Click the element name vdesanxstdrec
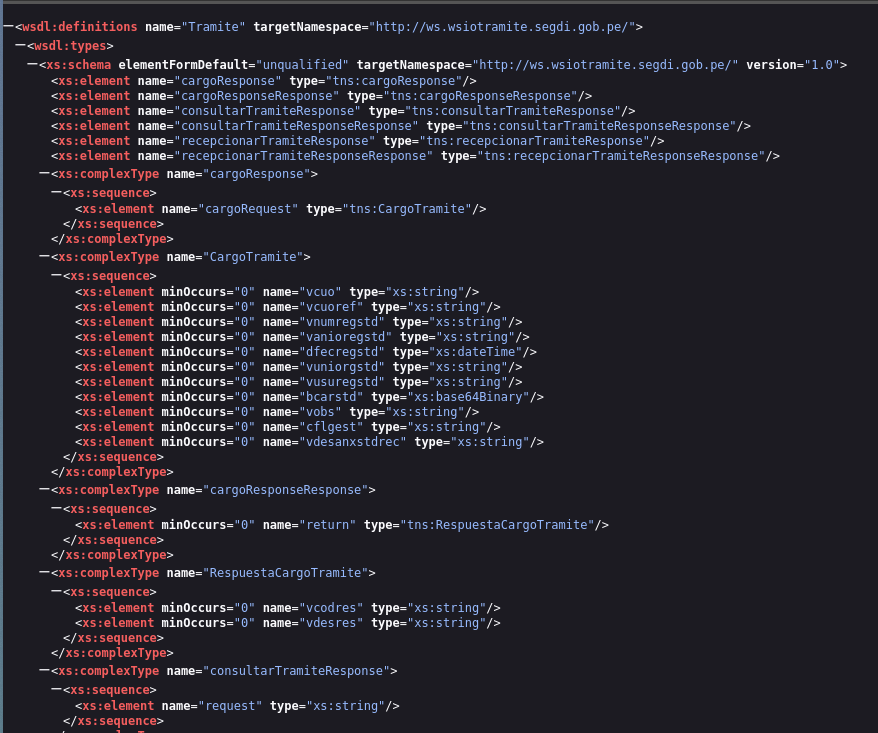 (353, 442)
